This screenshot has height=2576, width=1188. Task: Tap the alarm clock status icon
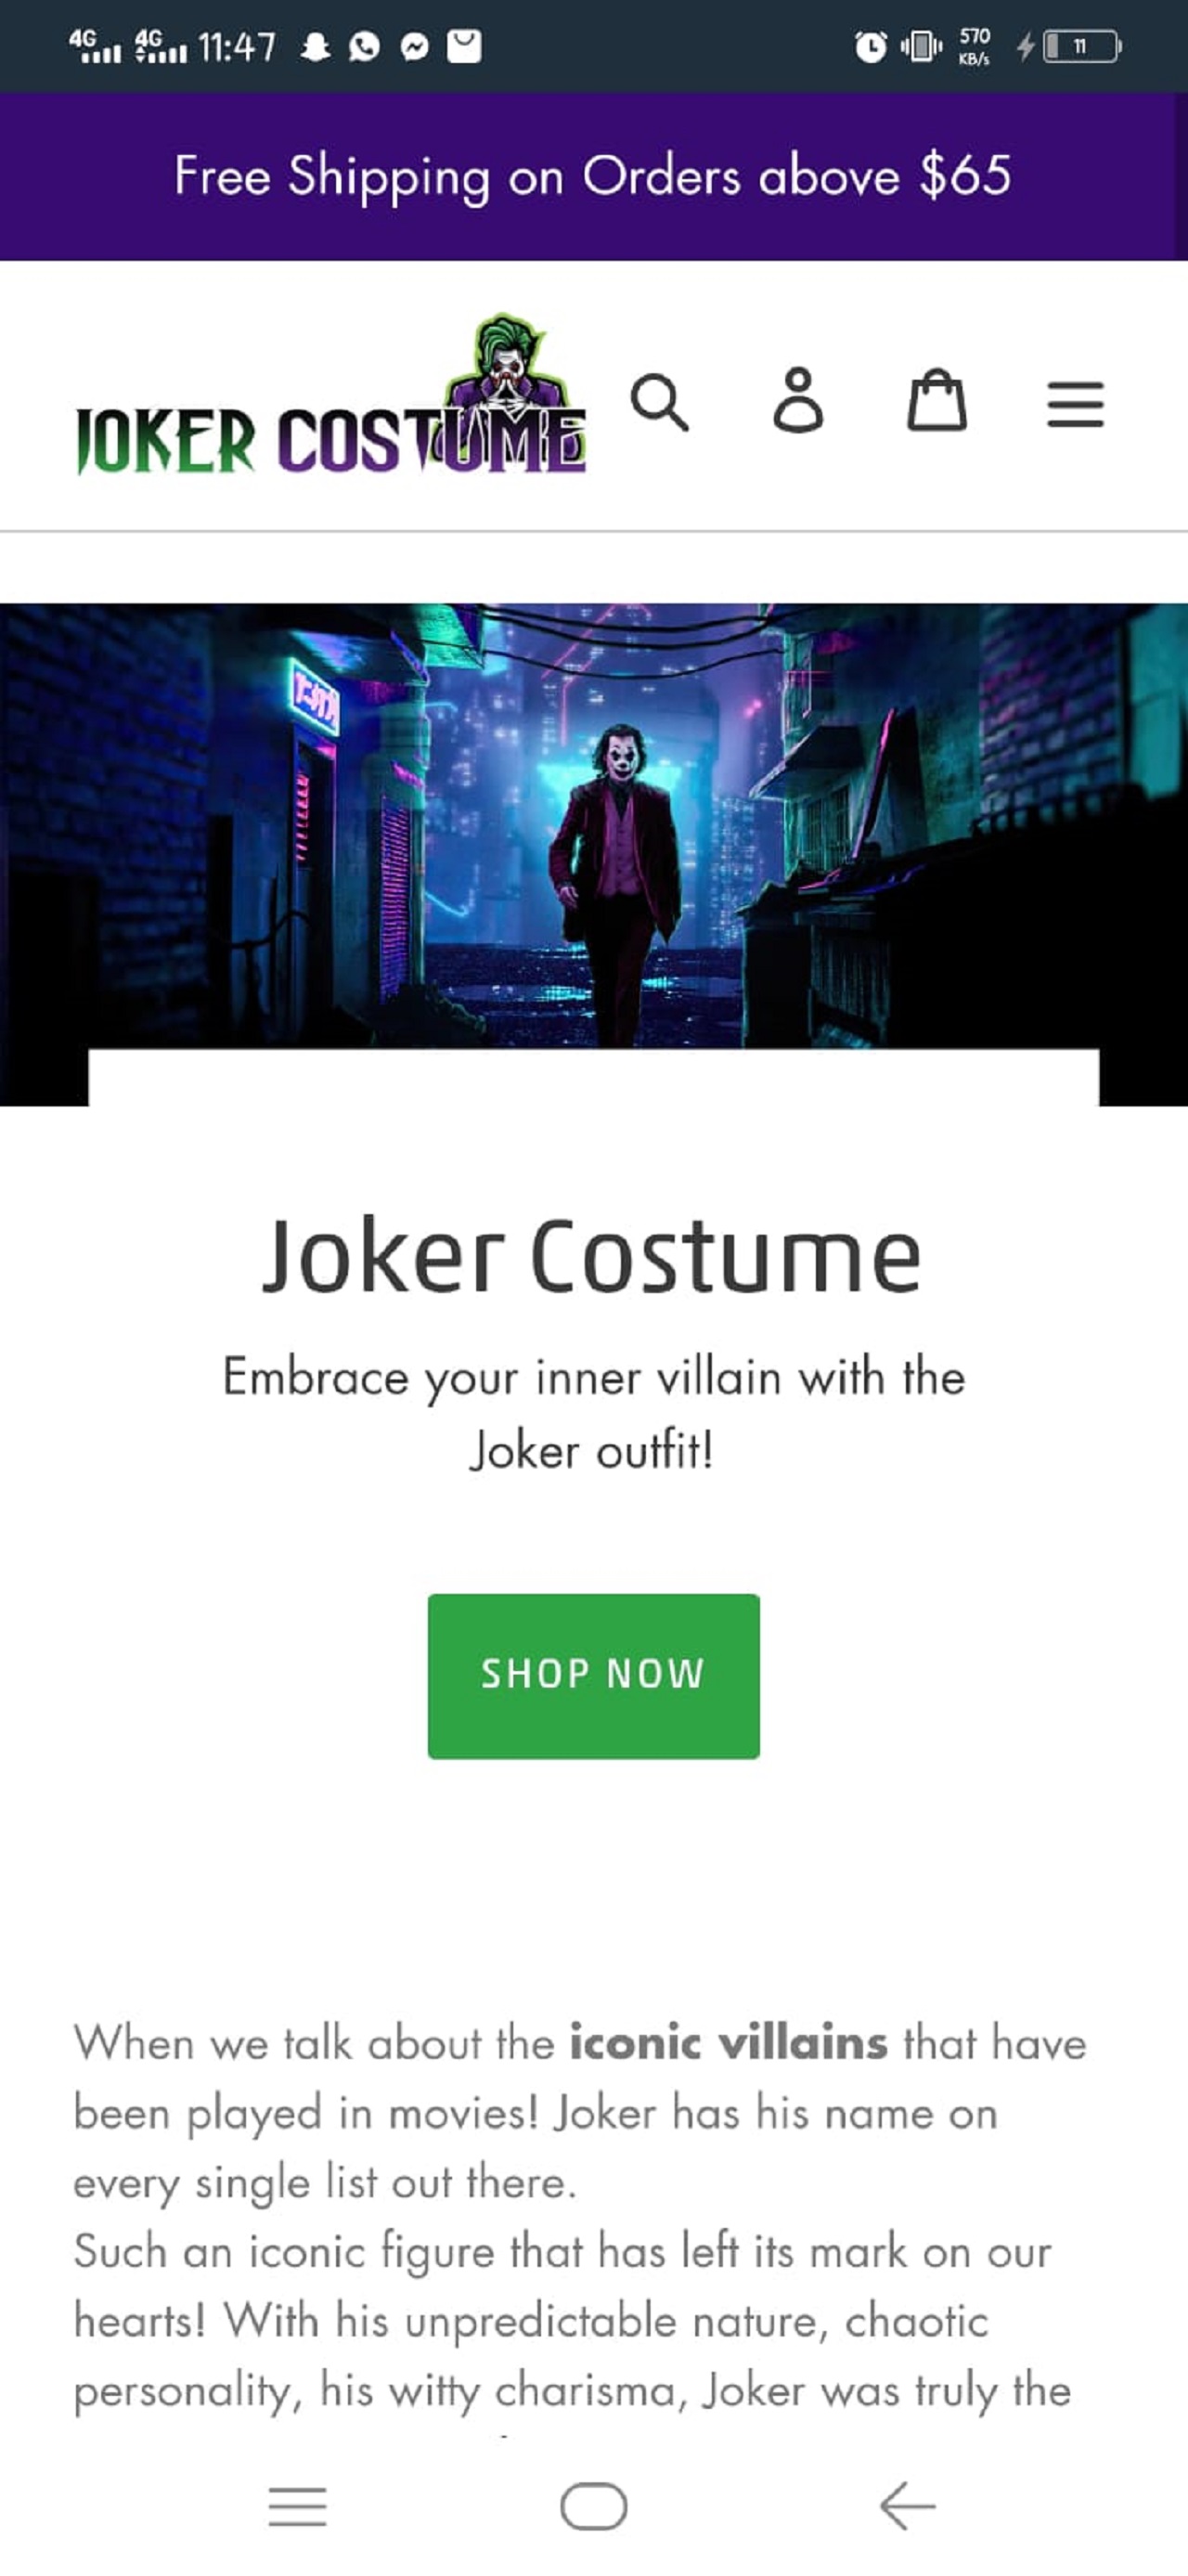pyautogui.click(x=870, y=47)
